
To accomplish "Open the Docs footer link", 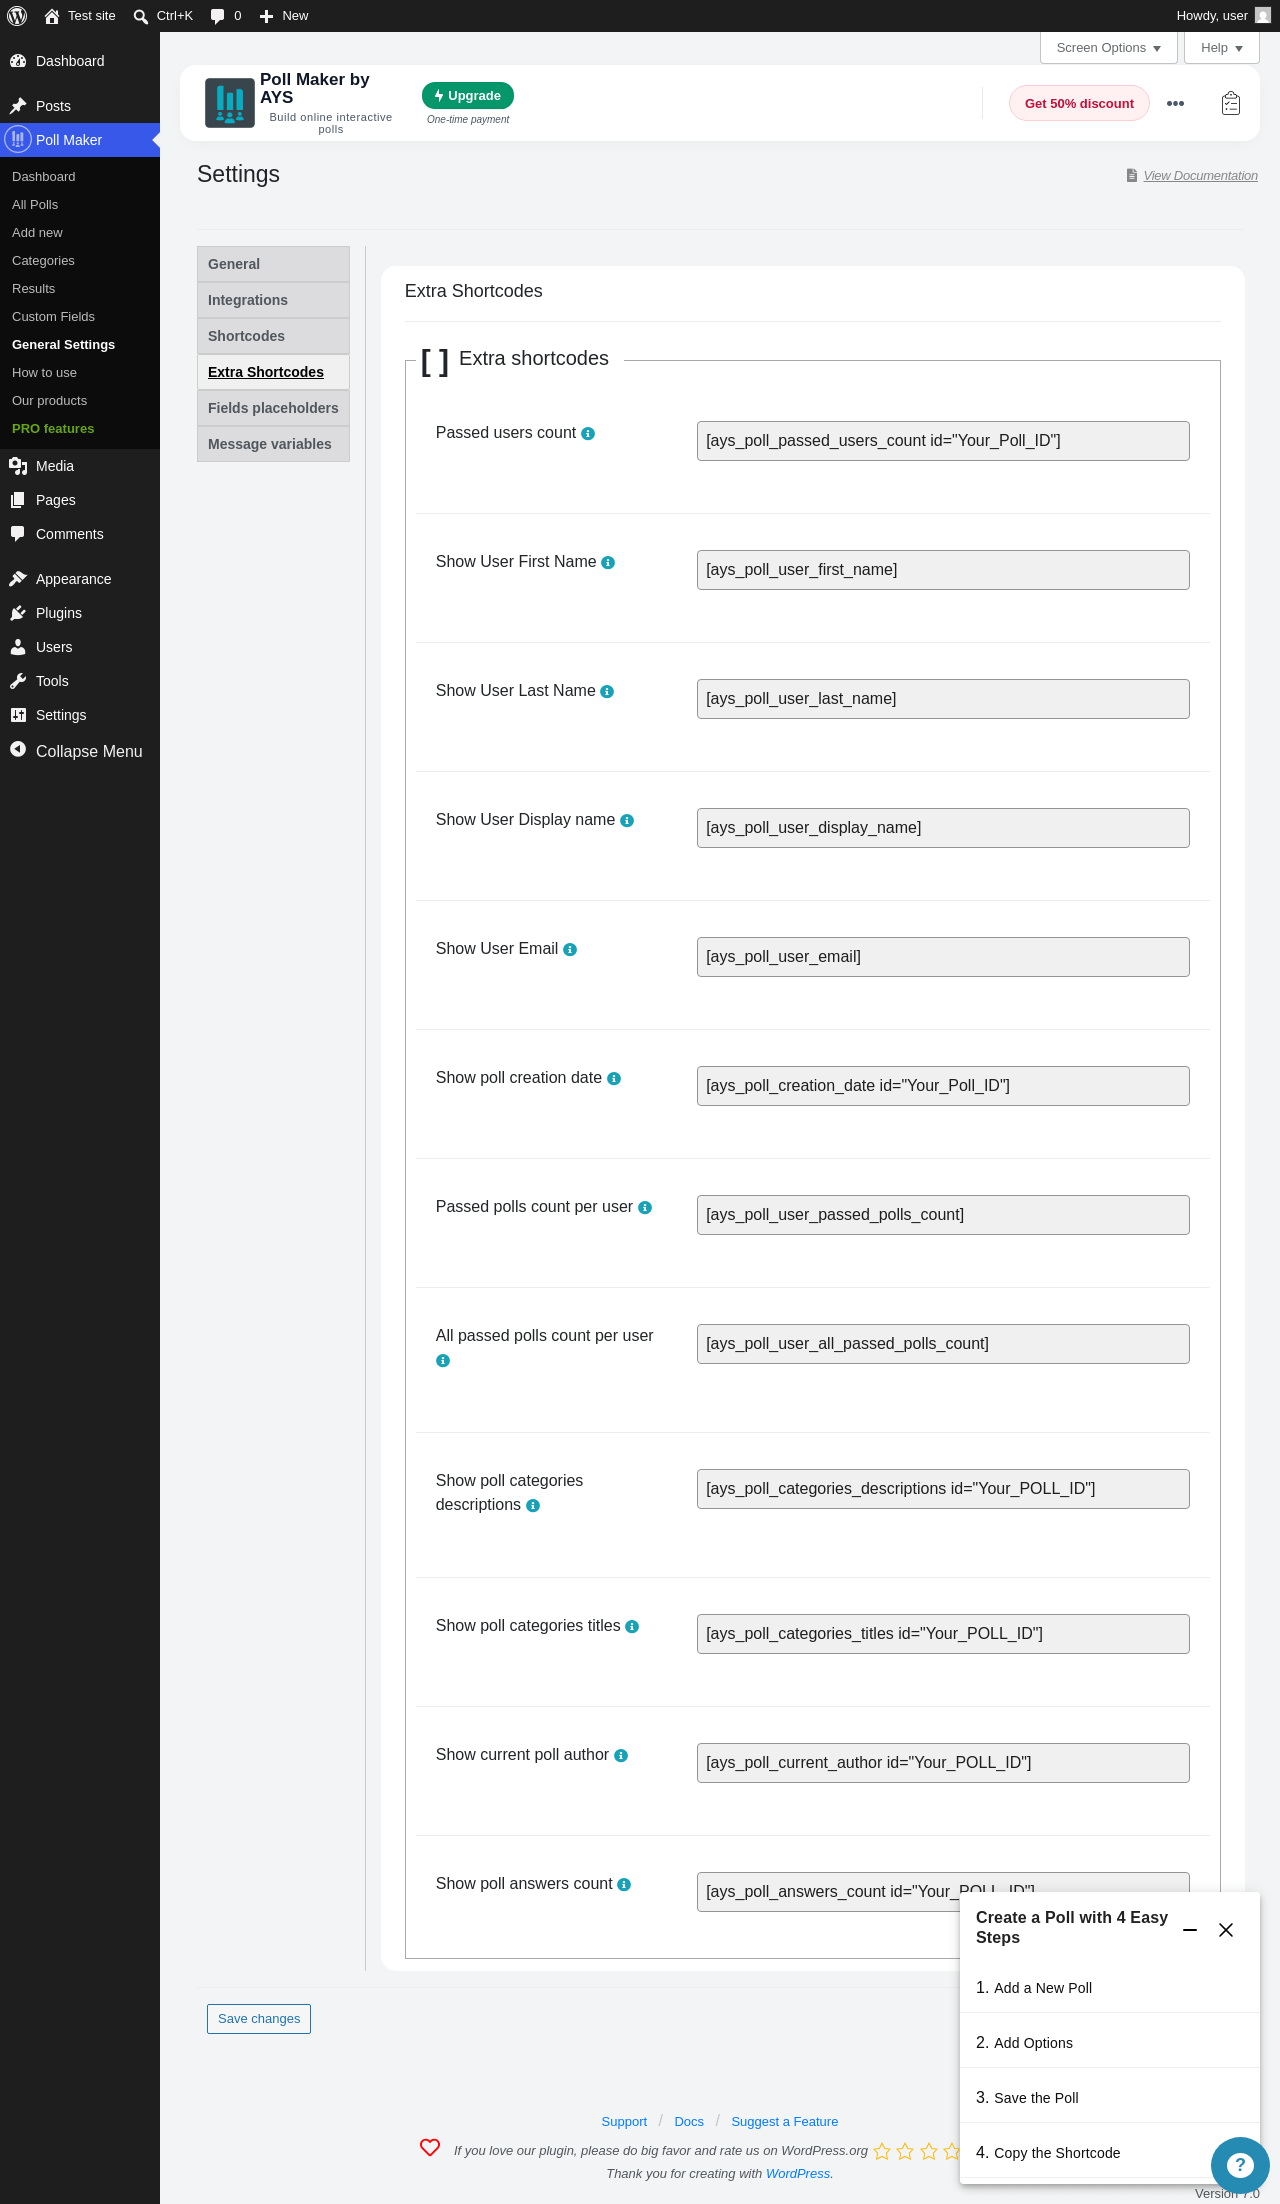I will click(689, 2122).
